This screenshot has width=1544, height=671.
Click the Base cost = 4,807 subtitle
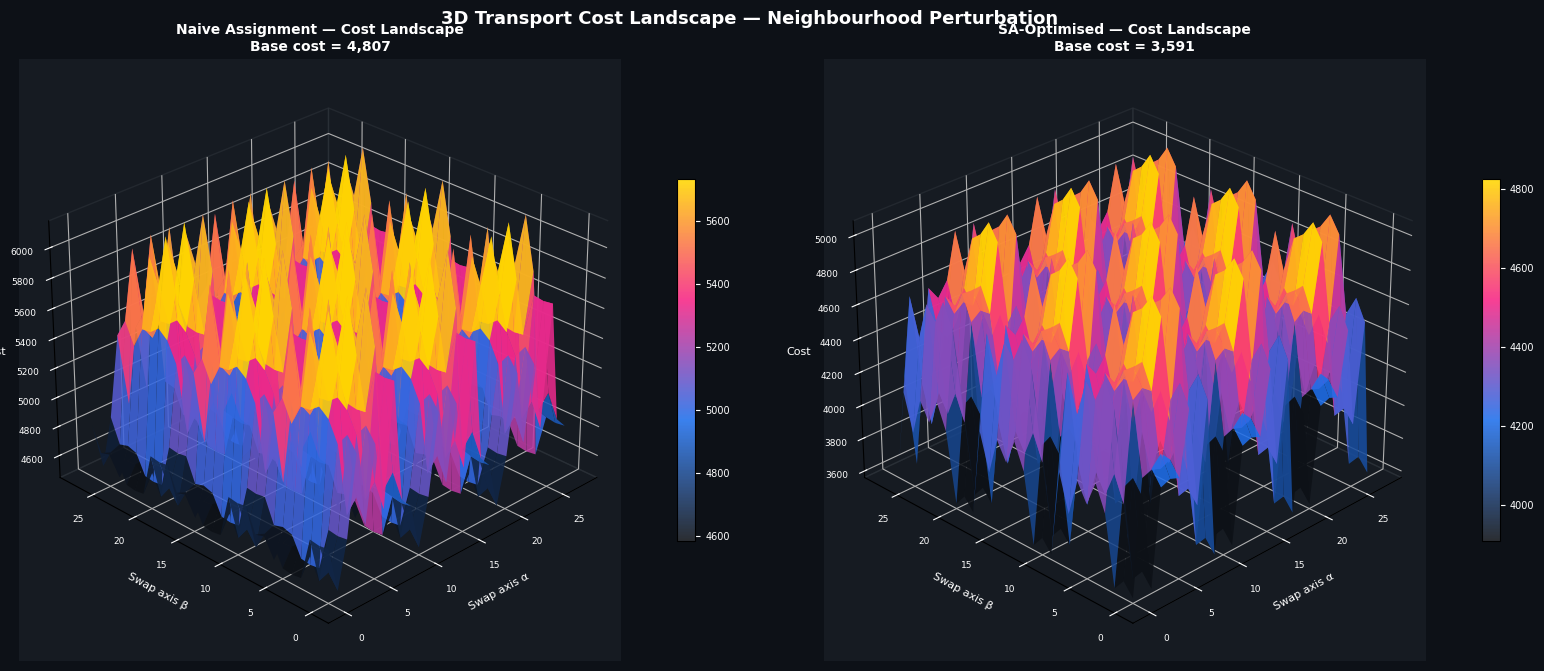319,47
